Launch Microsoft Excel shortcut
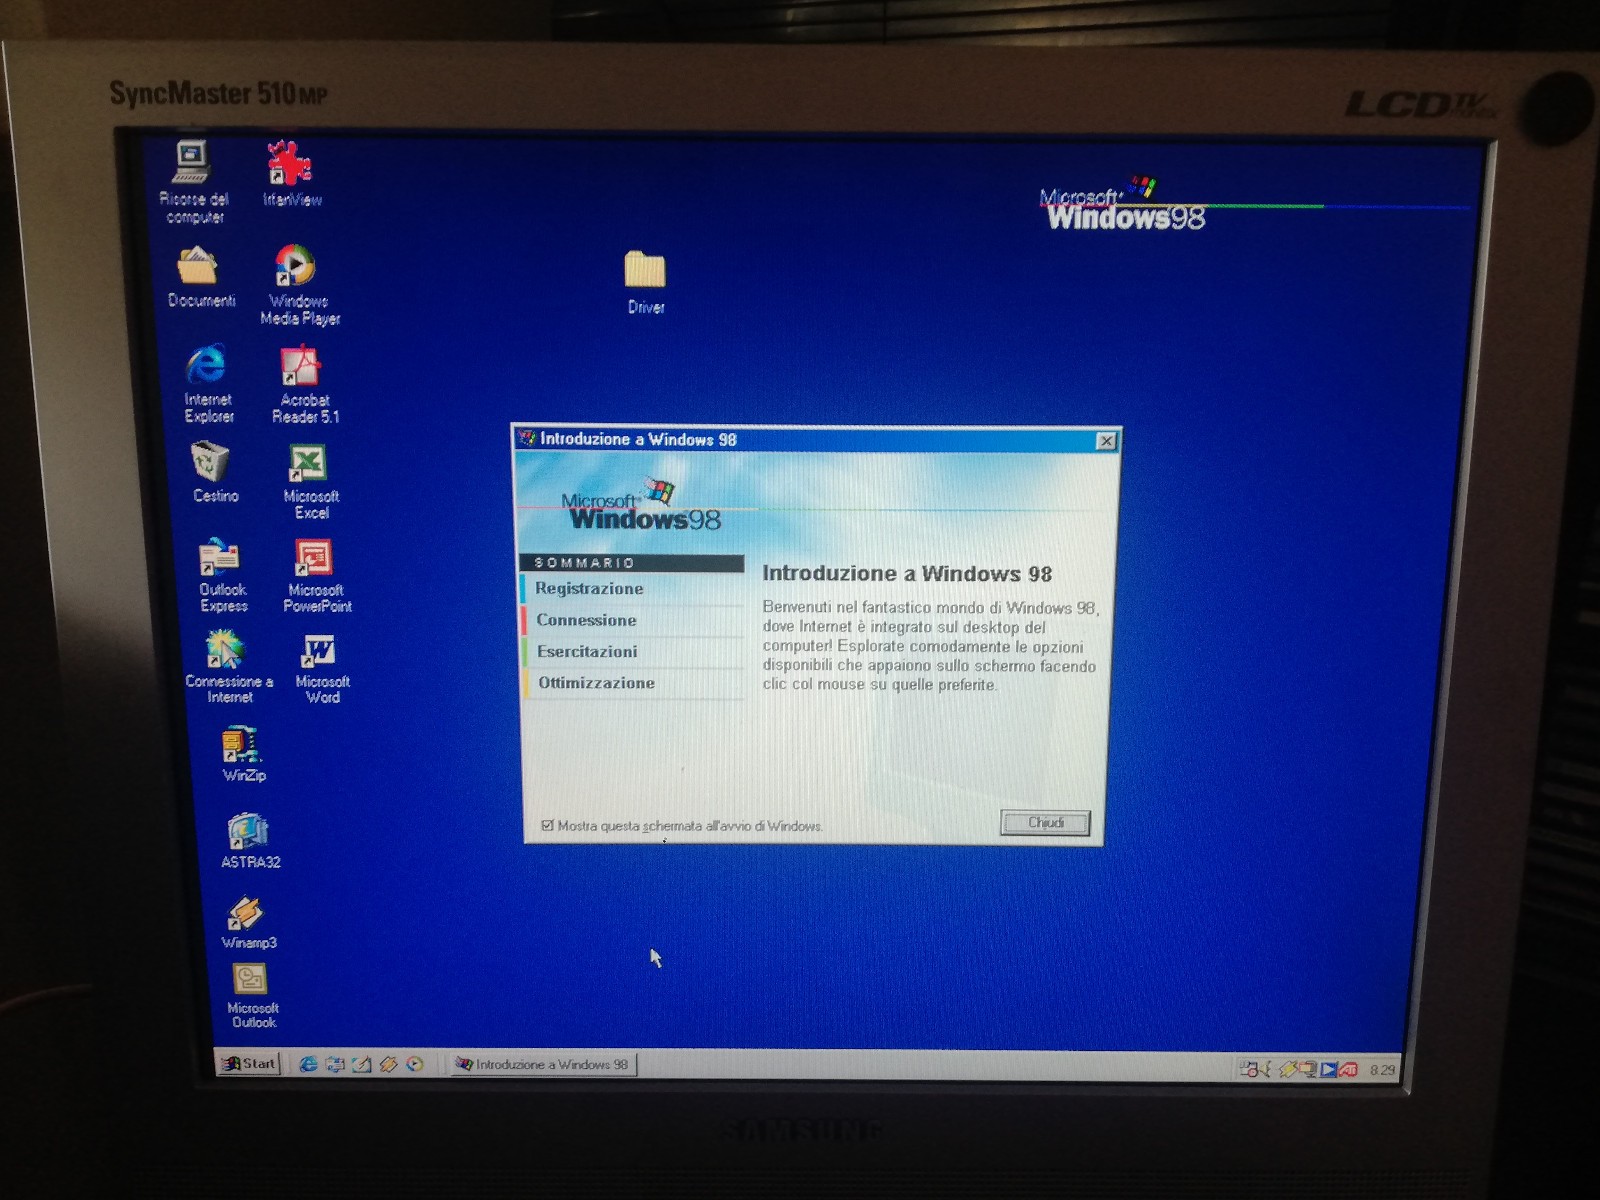1600x1200 pixels. pos(310,481)
